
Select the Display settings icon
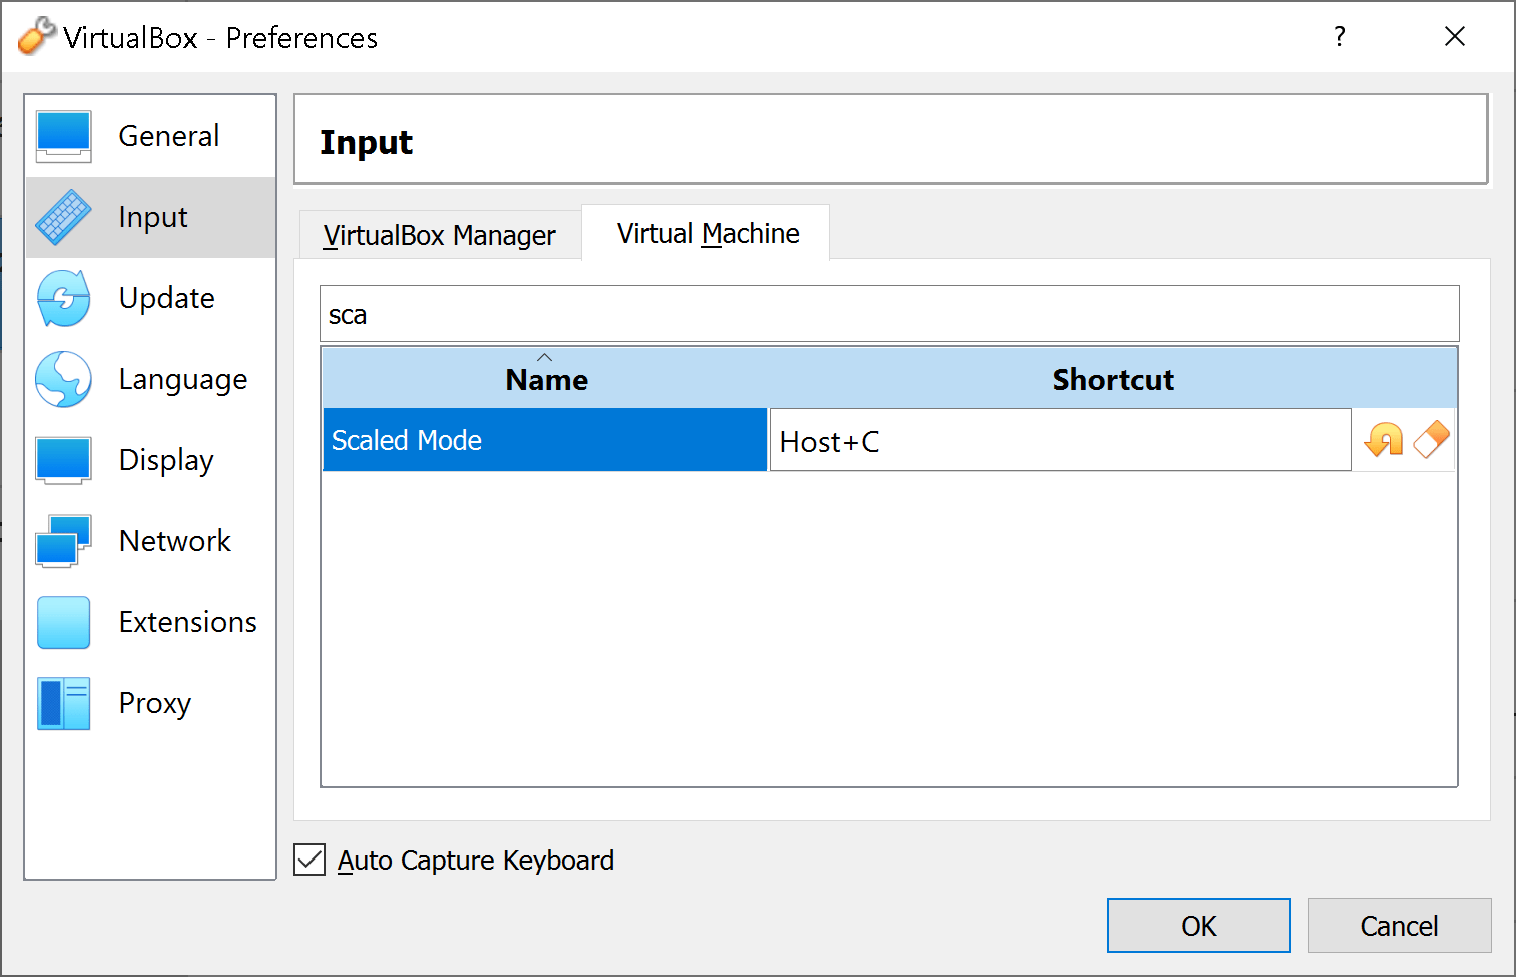click(x=62, y=460)
